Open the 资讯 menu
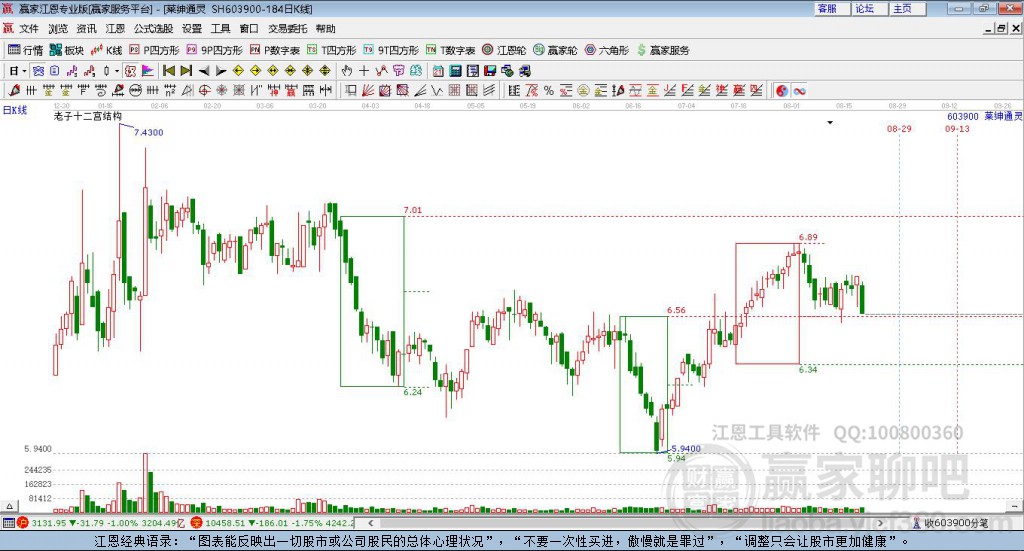Viewport: 1024px width, 551px height. tap(86, 29)
